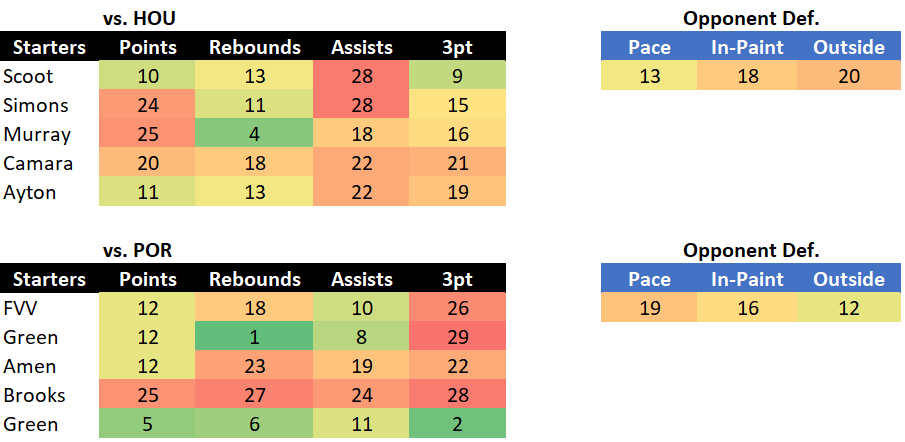Select the Outside value 20
This screenshot has width=905, height=442.
849,76
